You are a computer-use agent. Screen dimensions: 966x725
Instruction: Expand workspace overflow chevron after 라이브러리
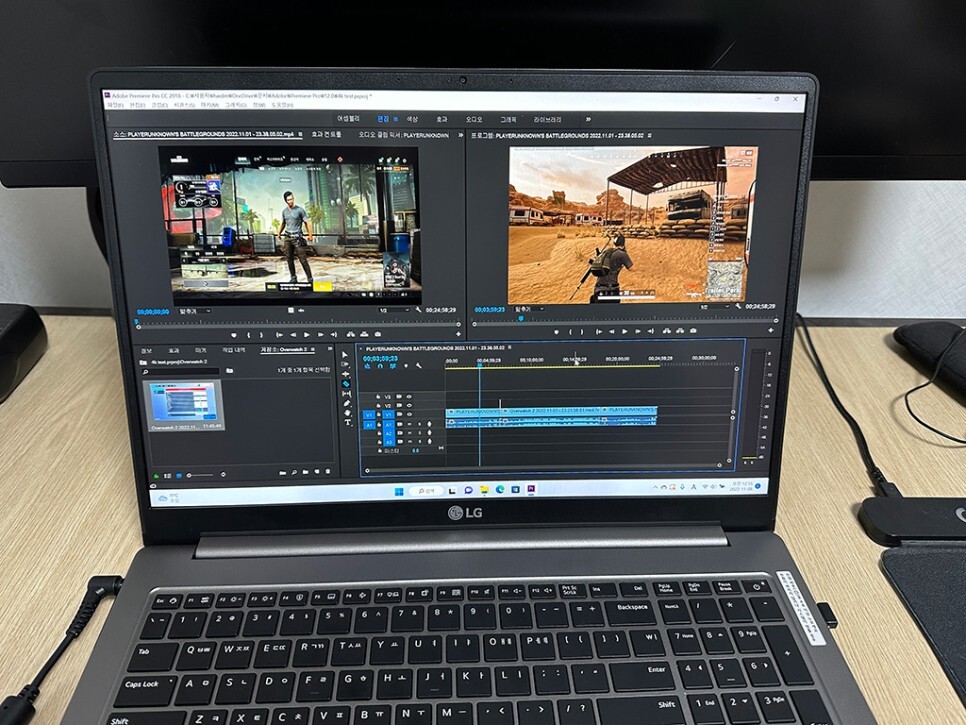[x=588, y=119]
